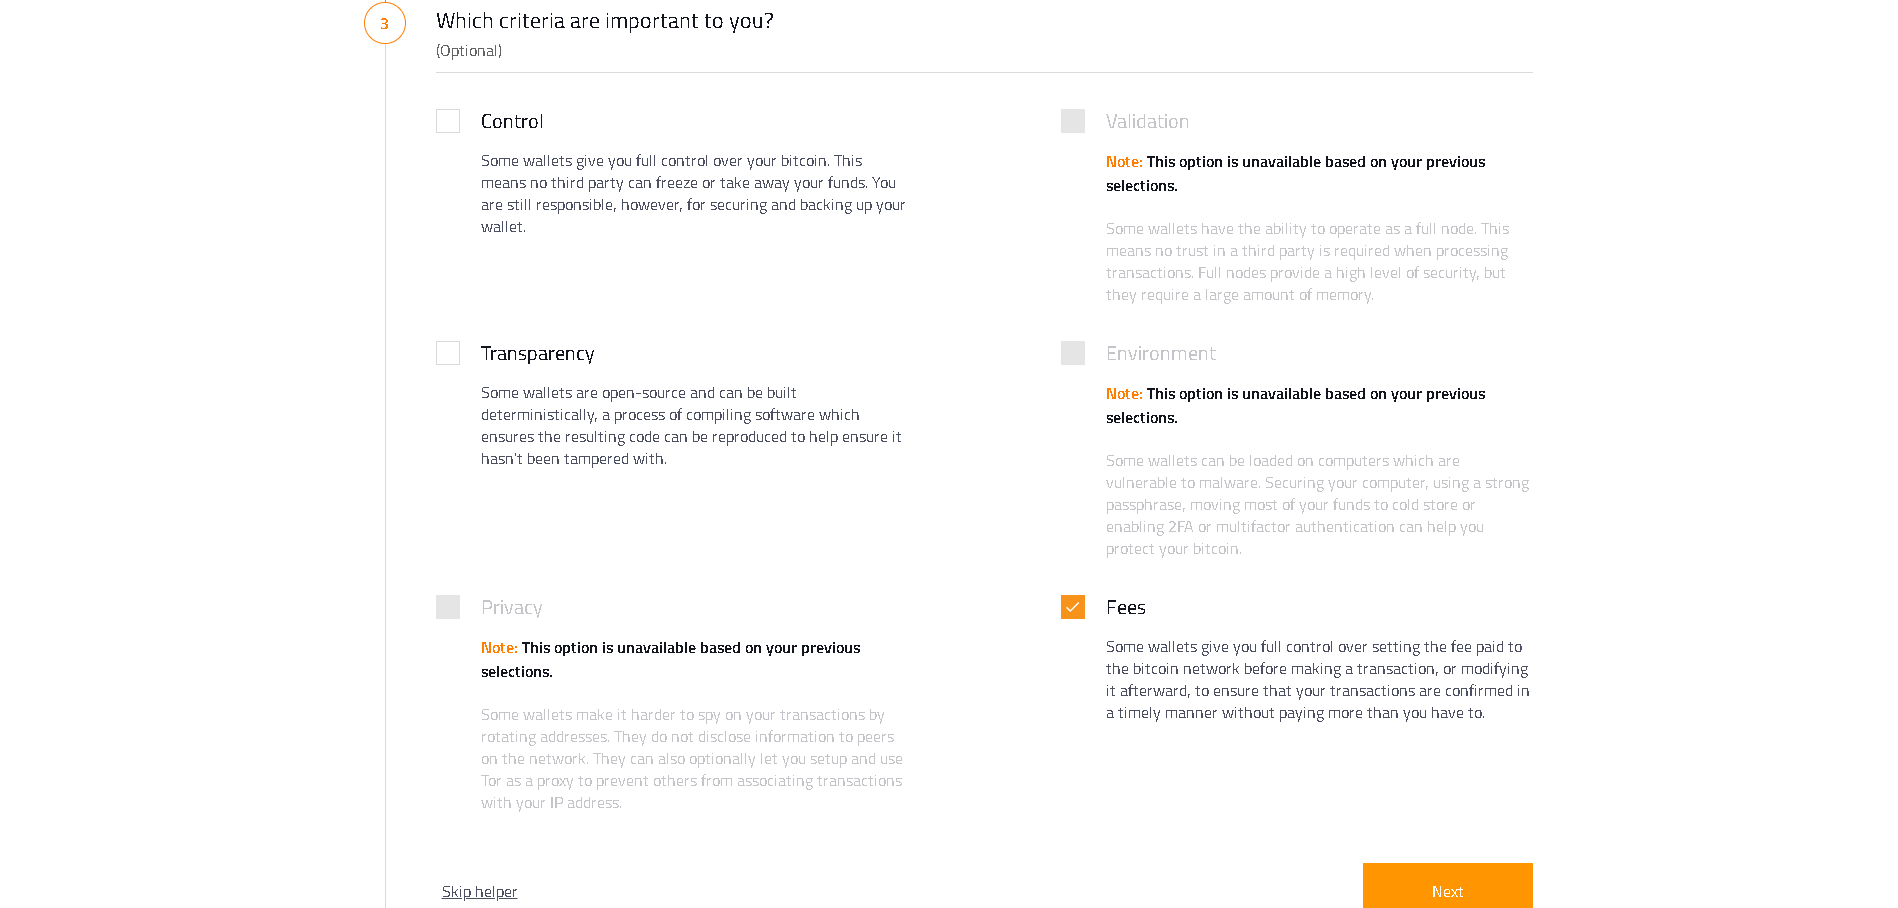Click the Control description about full control
The width and height of the screenshot is (1898, 908).
tap(693, 193)
